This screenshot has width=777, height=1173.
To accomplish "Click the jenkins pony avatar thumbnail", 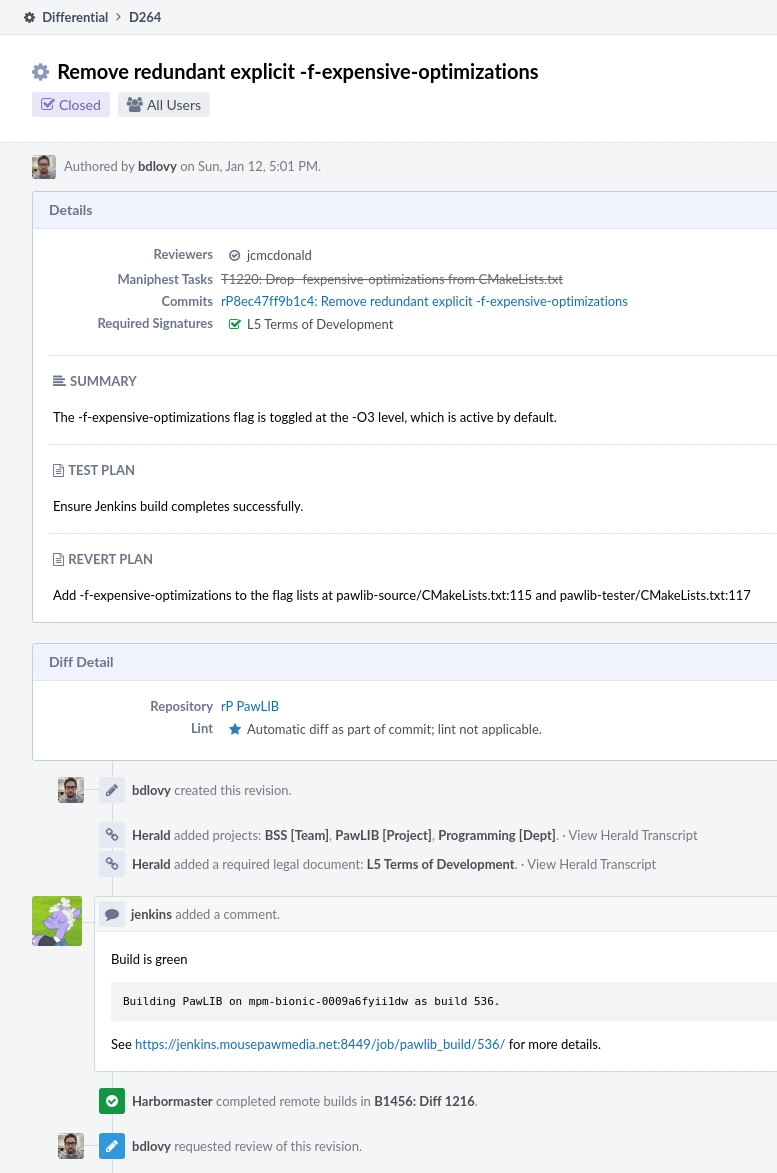I will click(x=57, y=921).
